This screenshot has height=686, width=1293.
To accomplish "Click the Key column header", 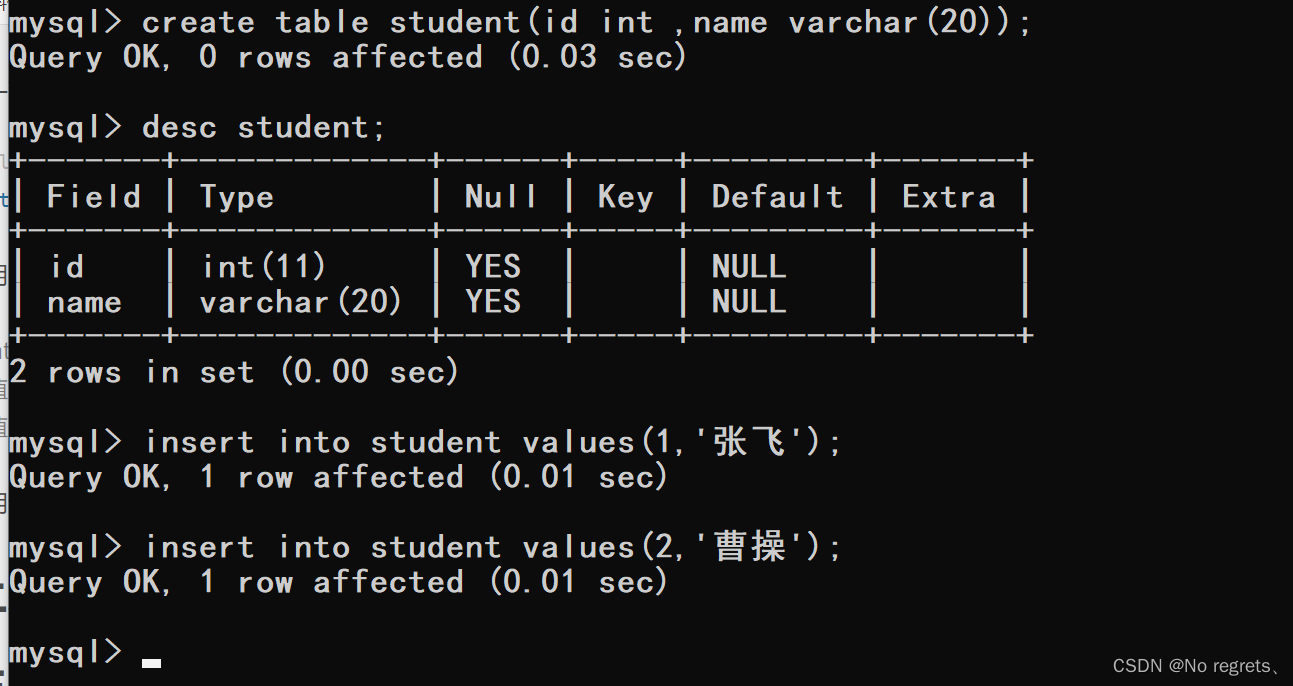I will [x=625, y=197].
